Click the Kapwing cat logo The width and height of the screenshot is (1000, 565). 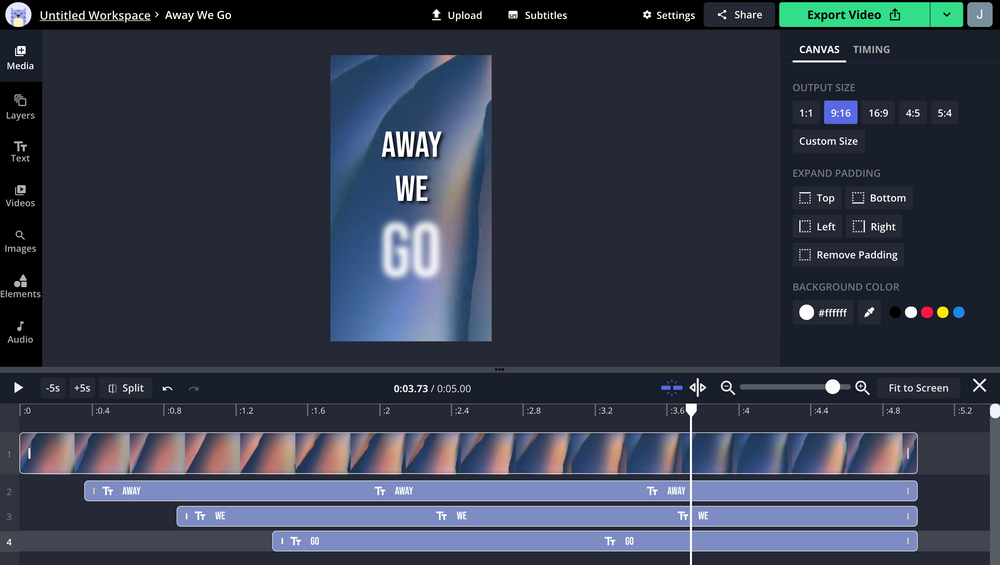[18, 15]
